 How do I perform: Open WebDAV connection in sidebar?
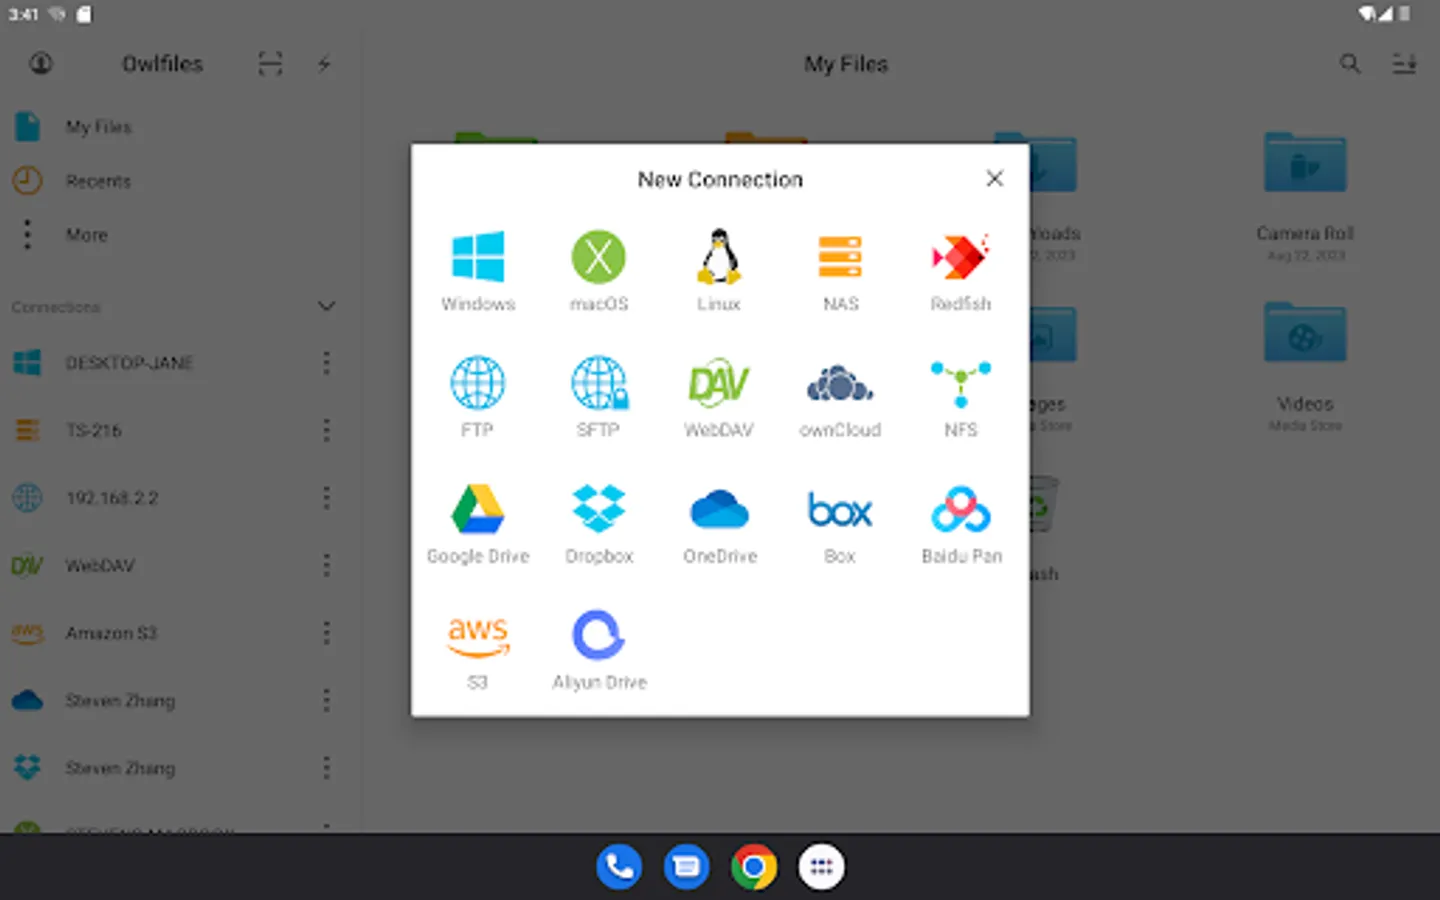tap(100, 566)
